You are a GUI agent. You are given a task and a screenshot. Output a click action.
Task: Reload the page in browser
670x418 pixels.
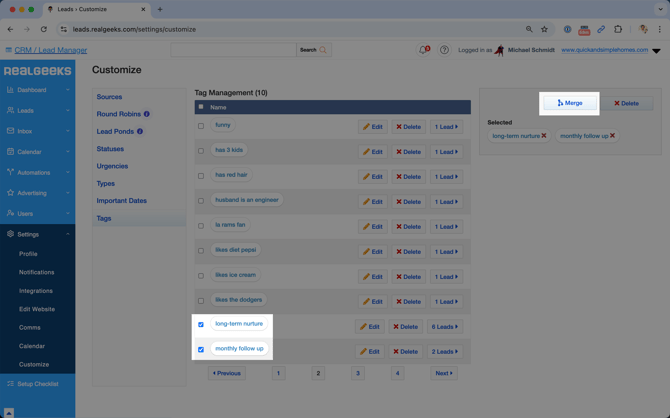click(43, 29)
